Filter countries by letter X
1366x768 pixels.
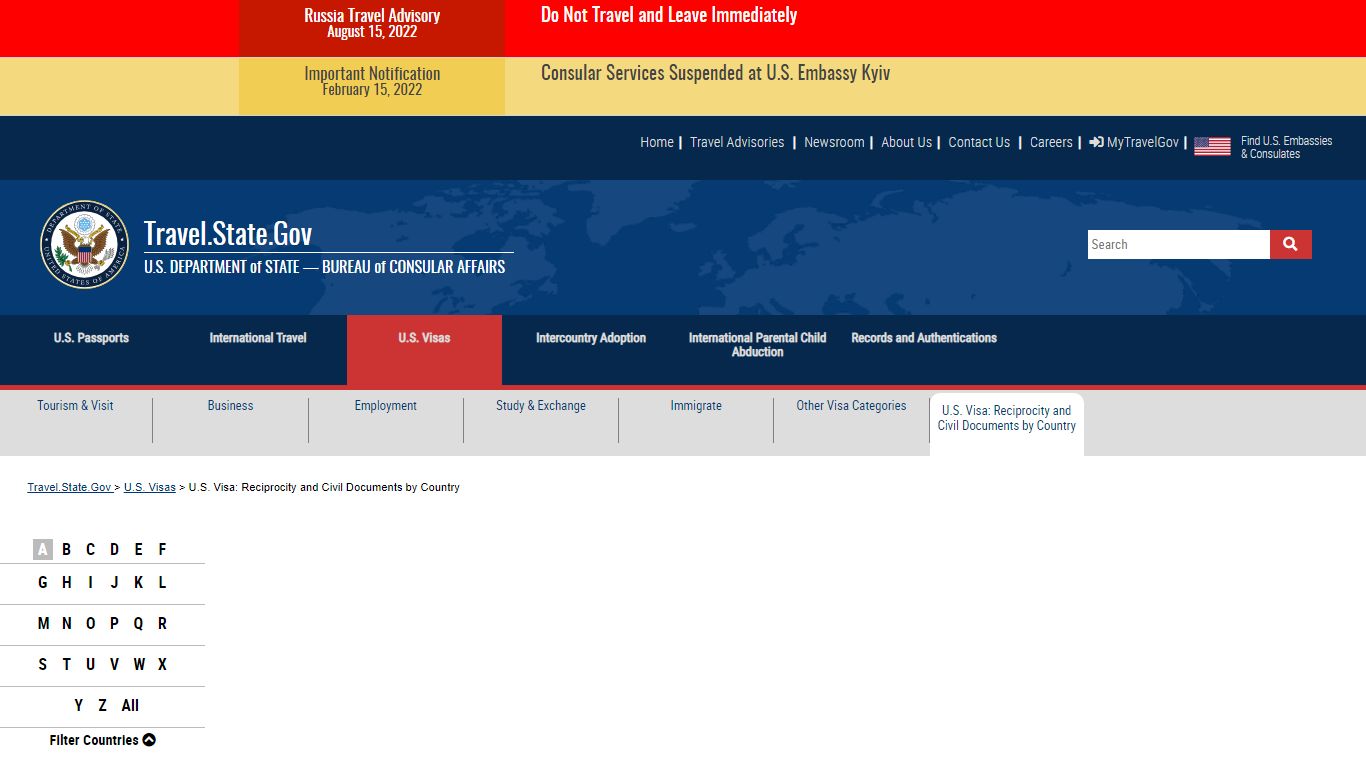(x=162, y=664)
